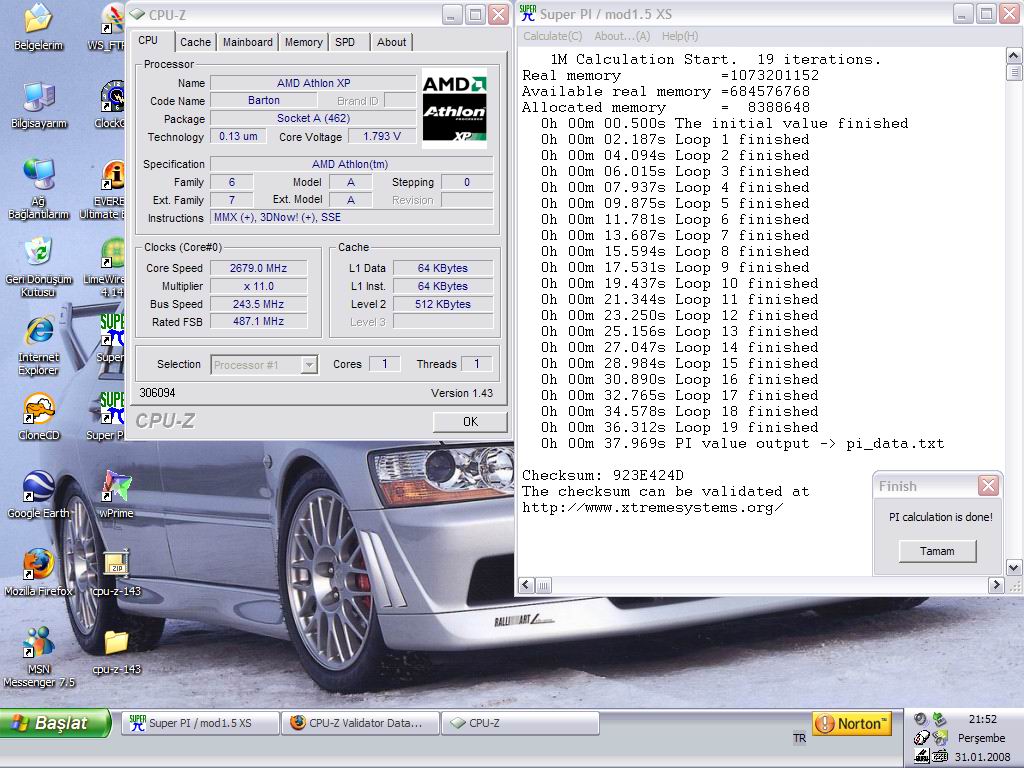The image size is (1024, 768).
Task: Click the PI value output line
Action: click(743, 444)
